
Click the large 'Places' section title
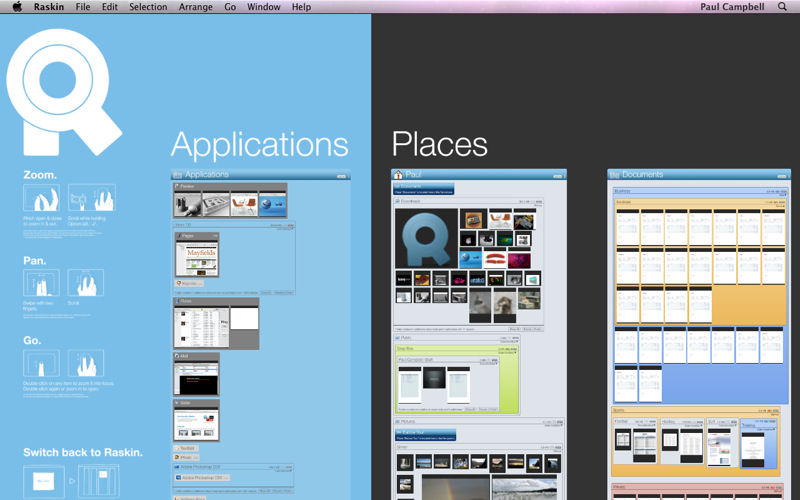pos(439,144)
